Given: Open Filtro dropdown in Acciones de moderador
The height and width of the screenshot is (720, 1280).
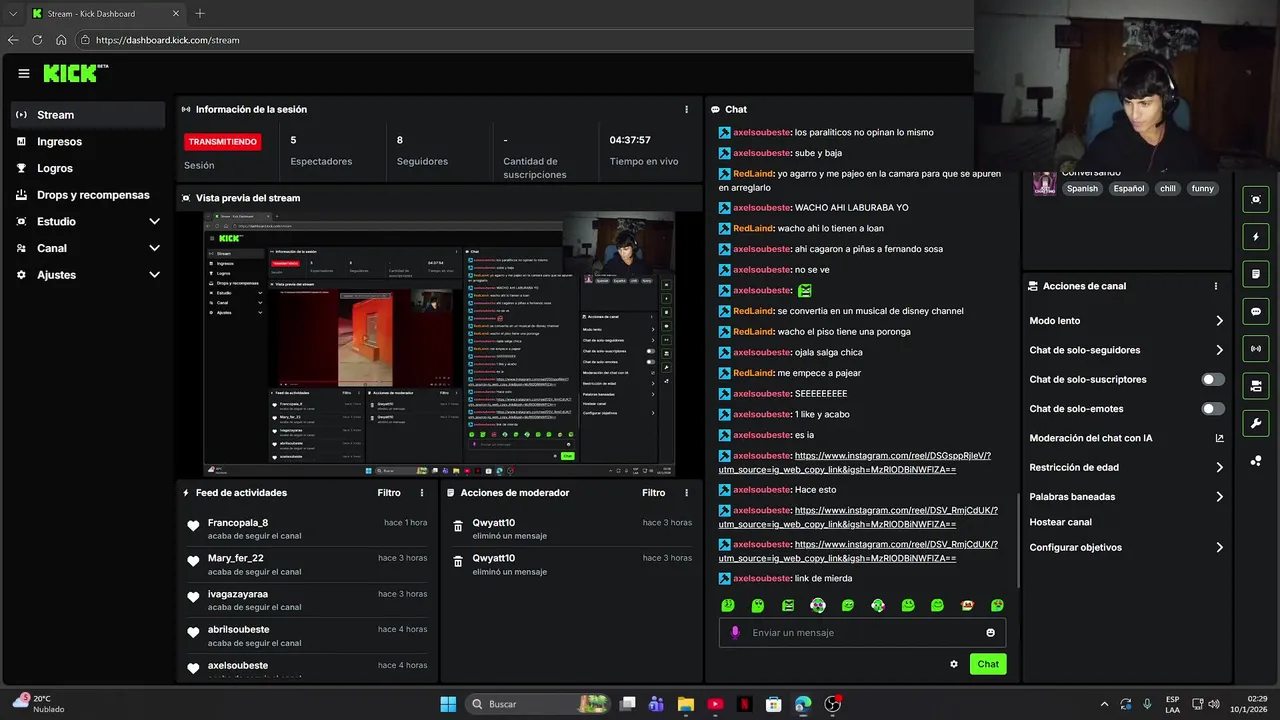Looking at the screenshot, I should pos(653,493).
